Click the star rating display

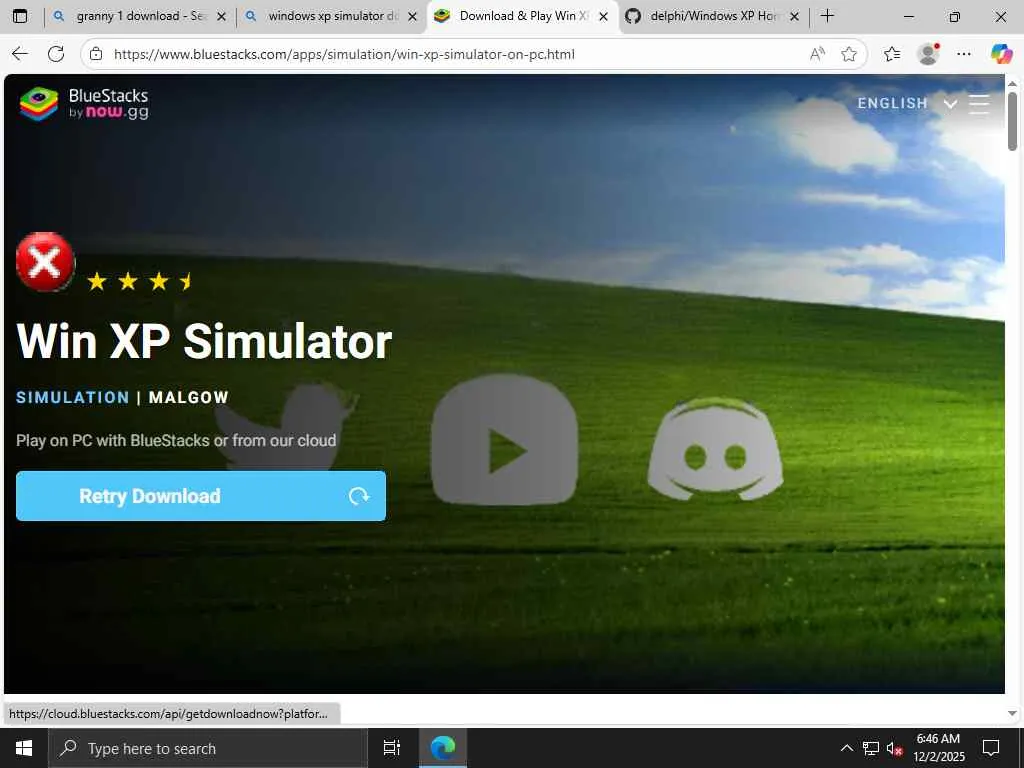pyautogui.click(x=140, y=281)
